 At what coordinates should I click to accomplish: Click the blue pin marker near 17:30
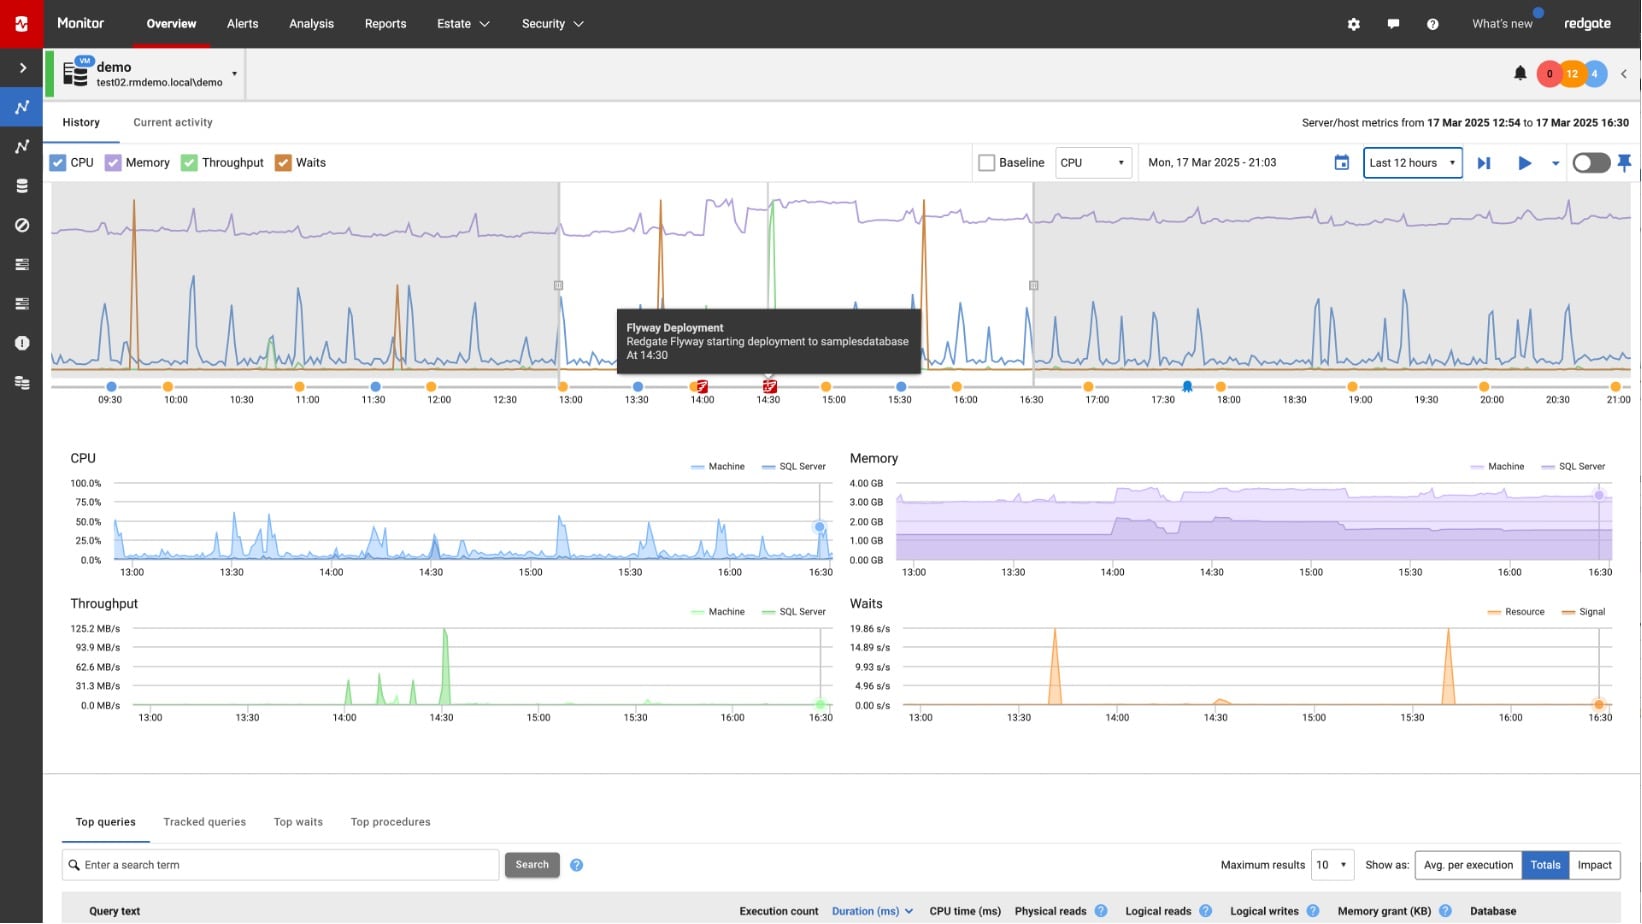1187,386
